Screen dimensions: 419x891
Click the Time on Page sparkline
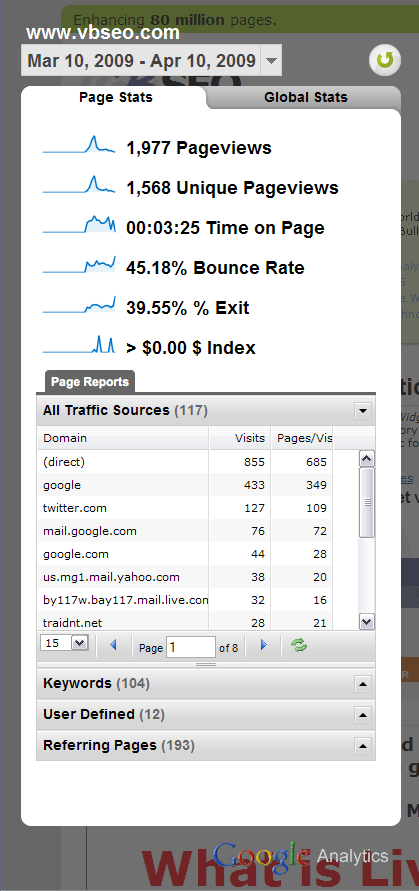pyautogui.click(x=79, y=225)
